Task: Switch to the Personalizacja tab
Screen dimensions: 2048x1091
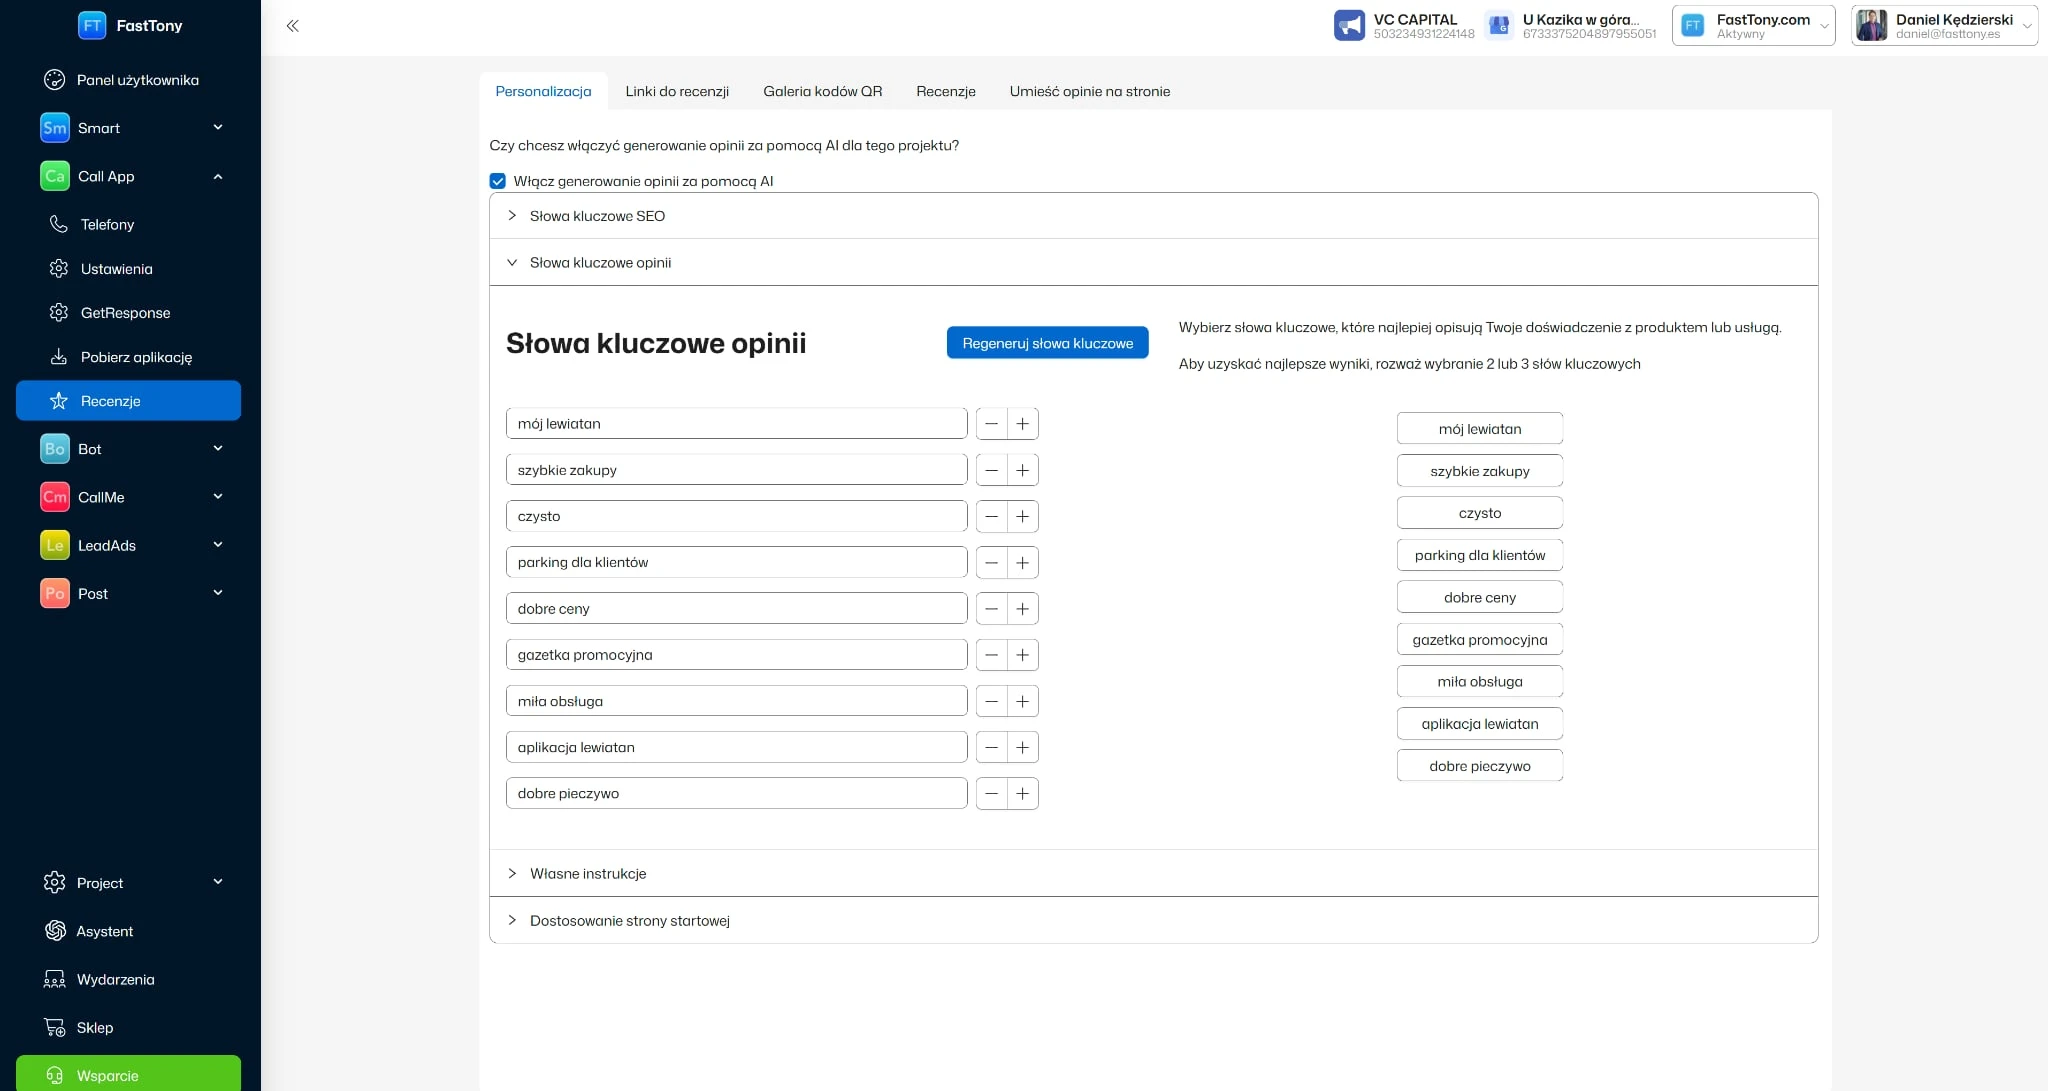Action: tap(543, 91)
